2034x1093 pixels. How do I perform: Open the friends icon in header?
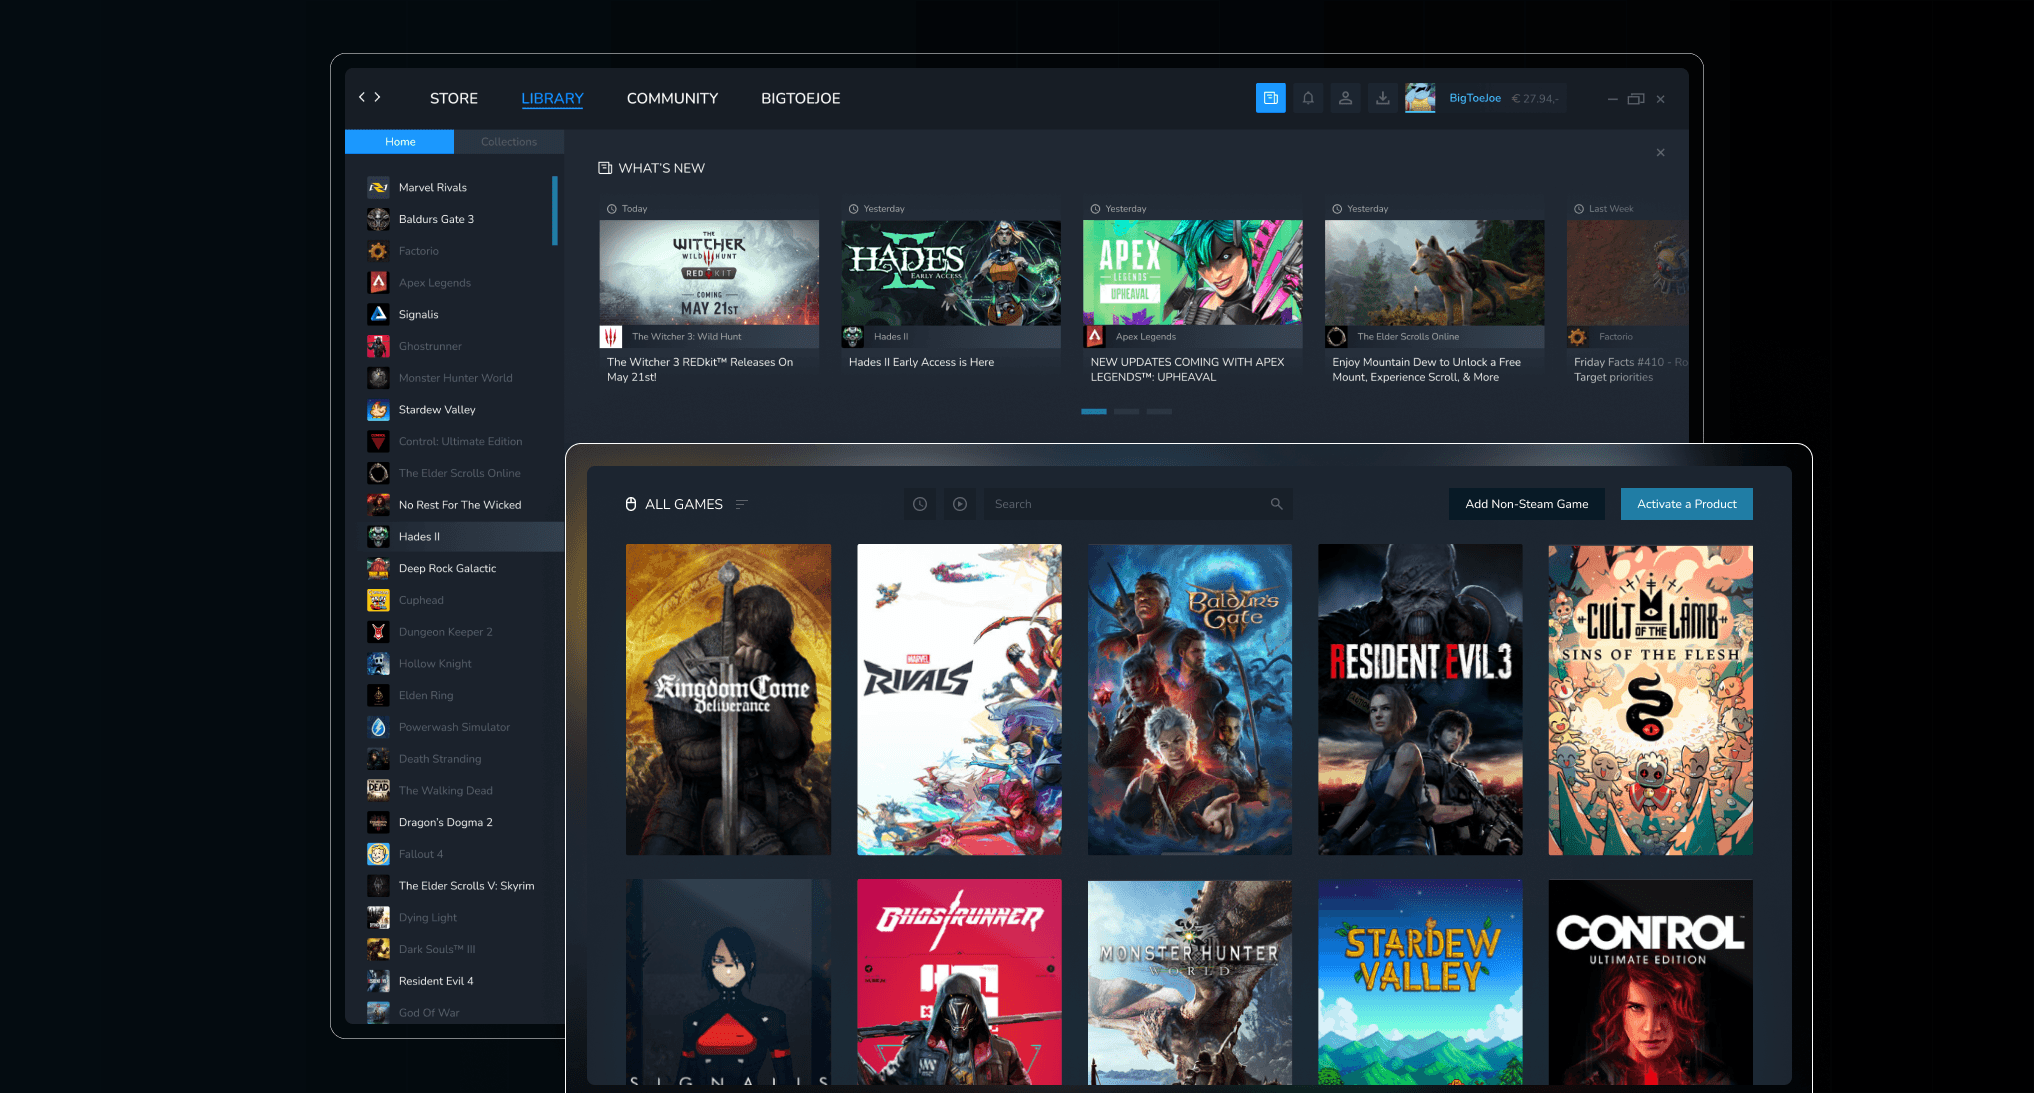[1345, 98]
